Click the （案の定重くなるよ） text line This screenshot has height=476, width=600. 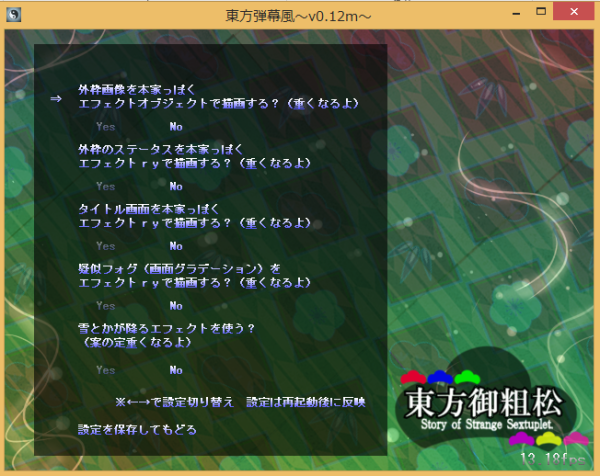point(137,342)
